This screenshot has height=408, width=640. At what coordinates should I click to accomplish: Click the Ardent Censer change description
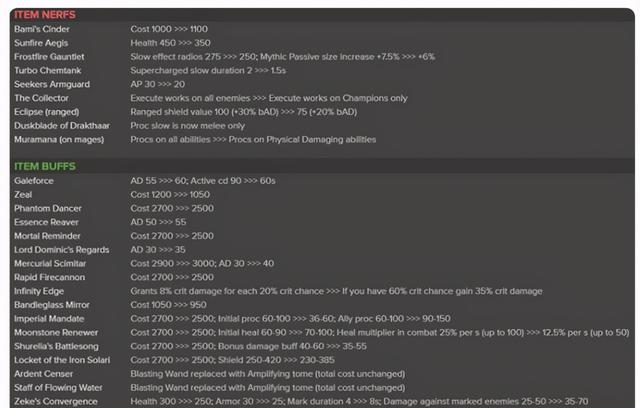point(268,374)
